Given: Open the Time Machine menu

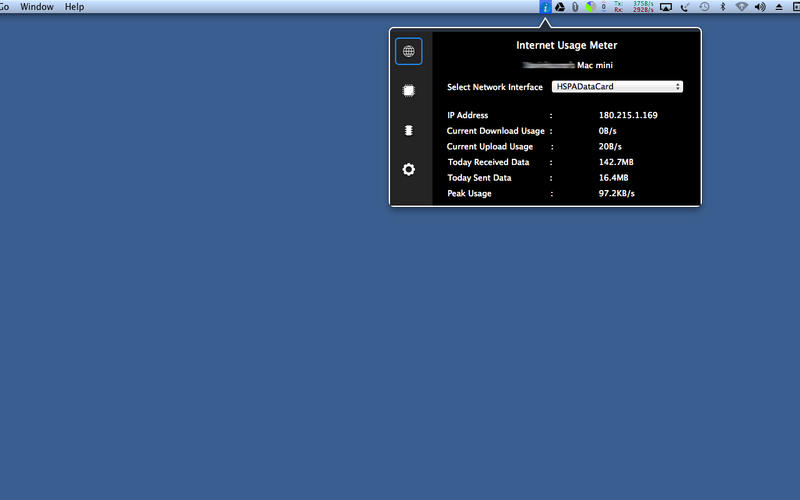Looking at the screenshot, I should 704,7.
